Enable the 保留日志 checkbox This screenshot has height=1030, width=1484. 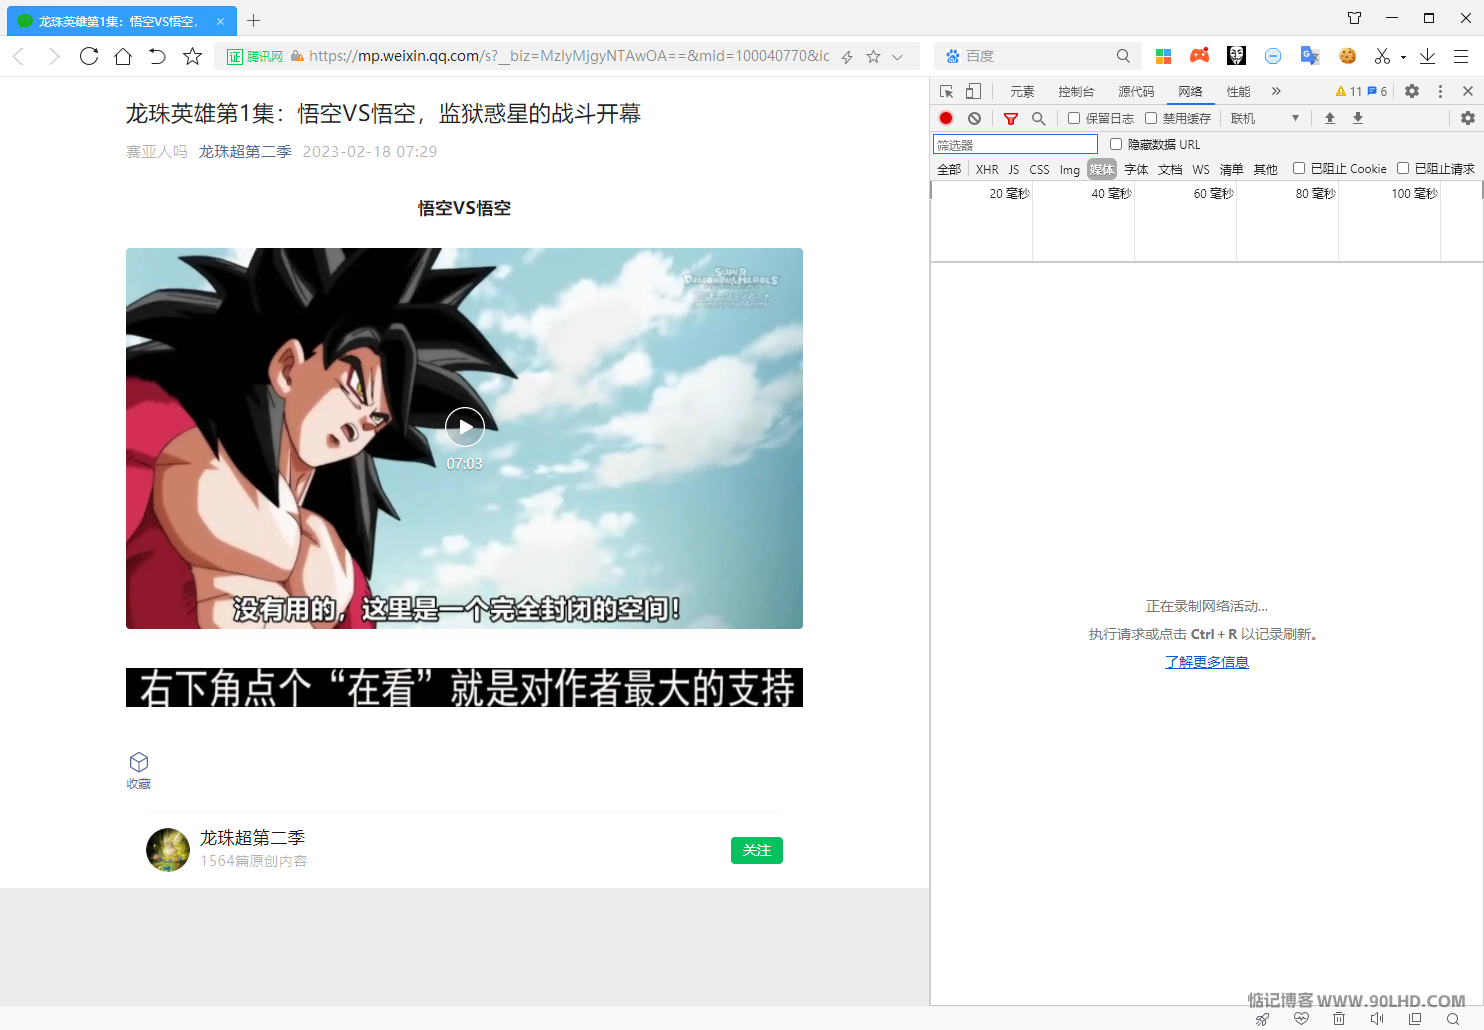tap(1074, 118)
